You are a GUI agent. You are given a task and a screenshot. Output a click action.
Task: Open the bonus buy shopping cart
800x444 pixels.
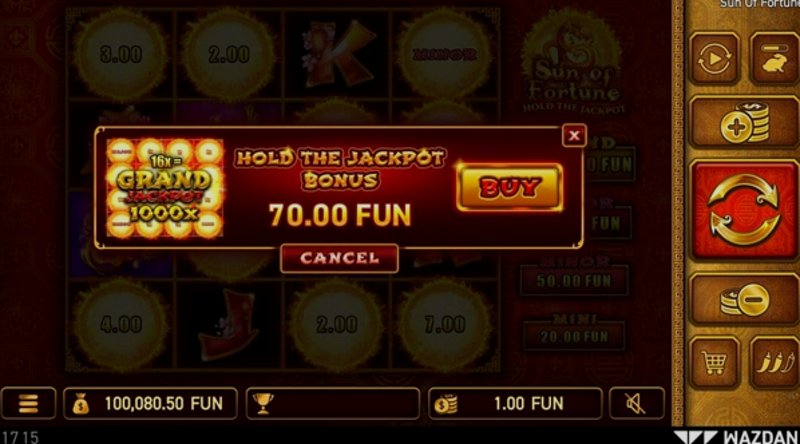tap(714, 363)
